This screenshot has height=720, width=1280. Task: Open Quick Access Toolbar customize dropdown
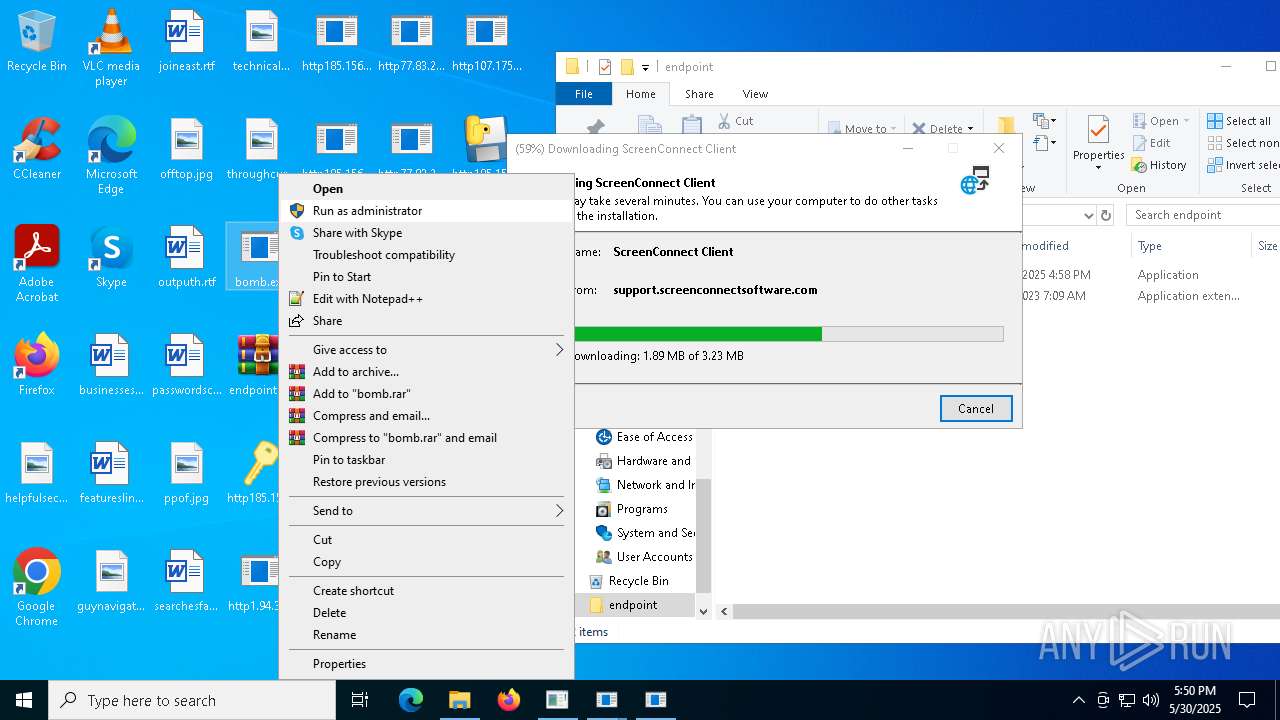[x=645, y=67]
